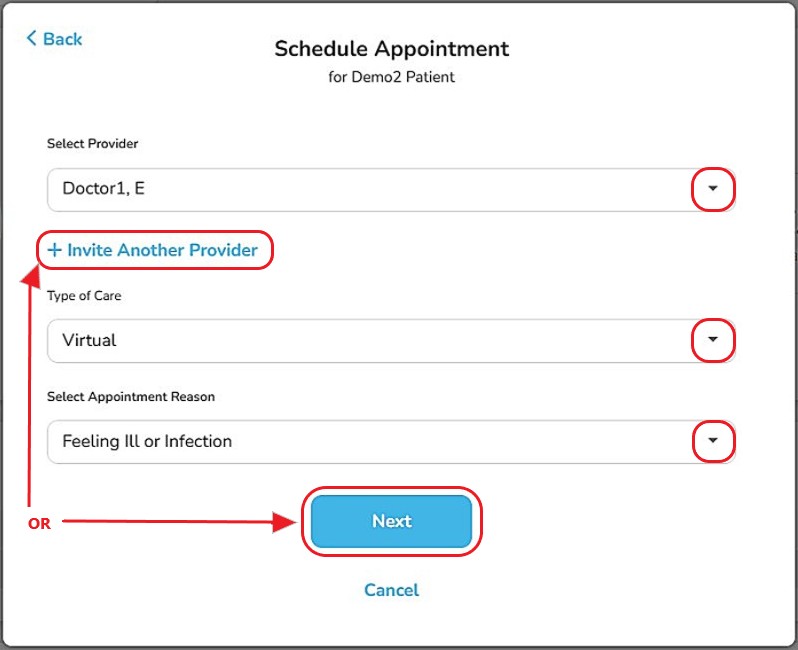The height and width of the screenshot is (650, 798).
Task: Click the 'for Demo2 Patient' subtitle
Action: (x=391, y=77)
